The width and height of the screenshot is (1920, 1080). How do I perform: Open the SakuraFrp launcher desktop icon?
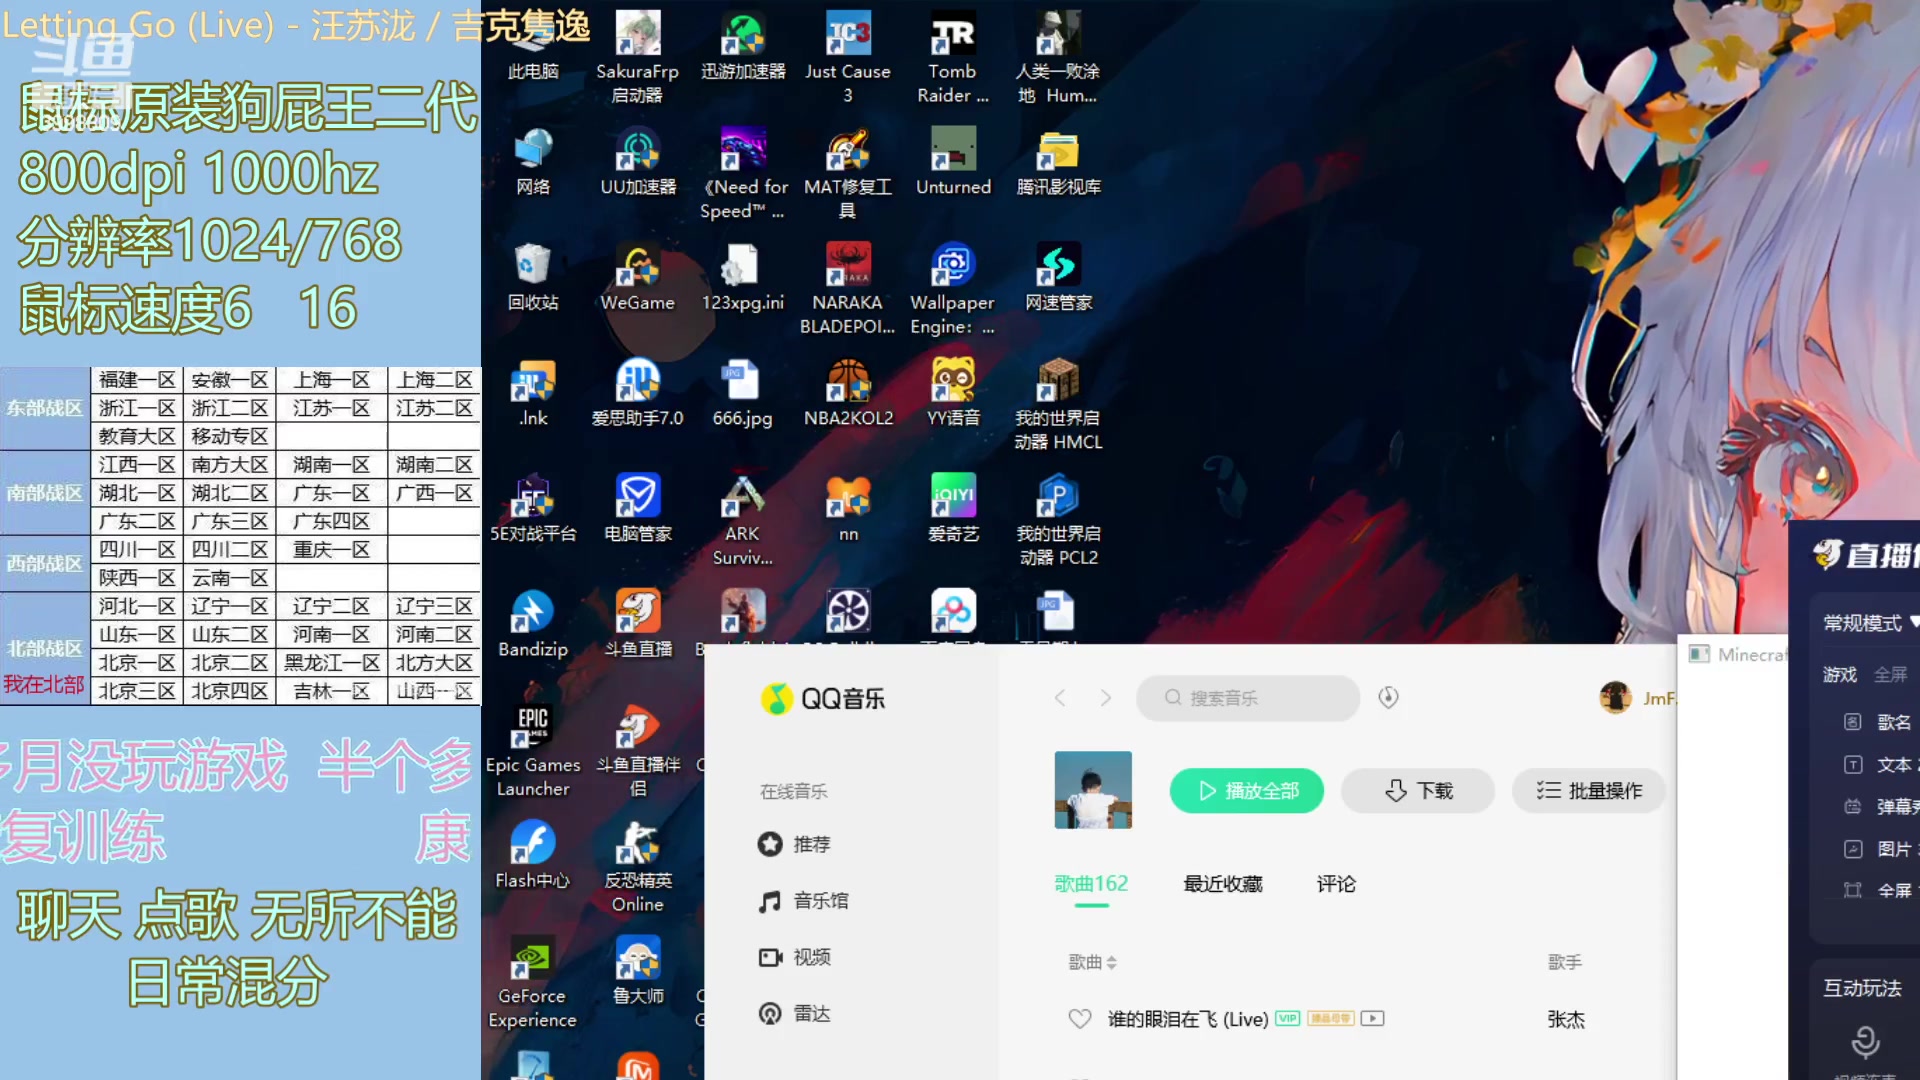pos(637,57)
